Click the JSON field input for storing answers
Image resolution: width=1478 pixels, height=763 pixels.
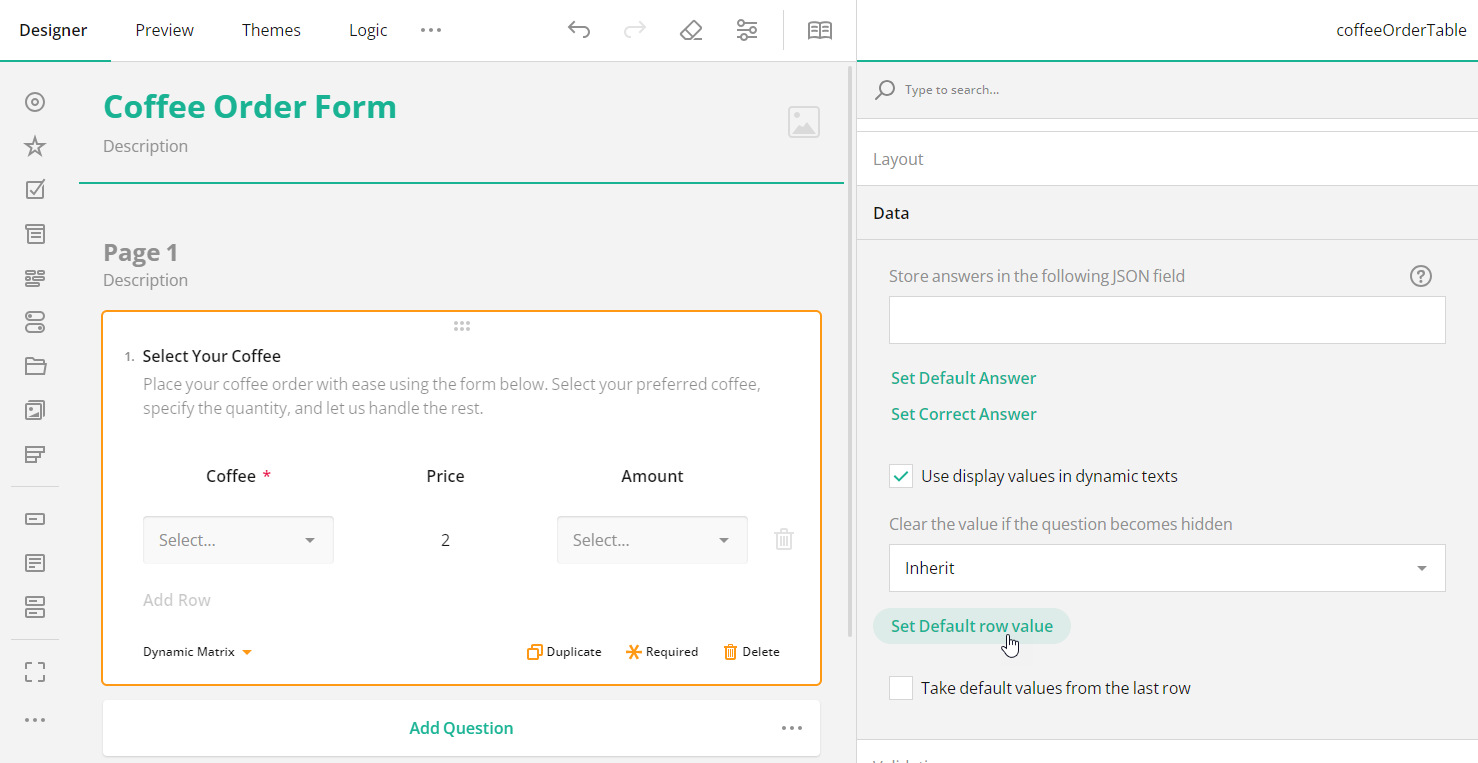[1166, 320]
